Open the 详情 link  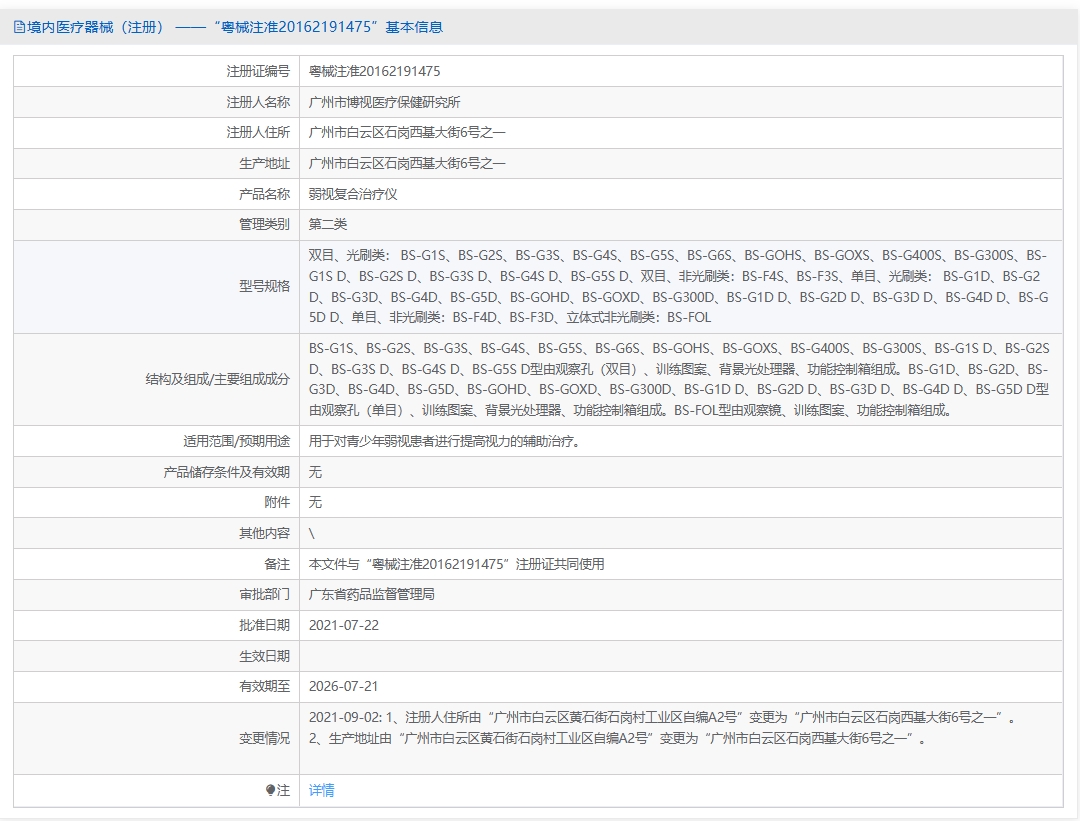(x=322, y=791)
